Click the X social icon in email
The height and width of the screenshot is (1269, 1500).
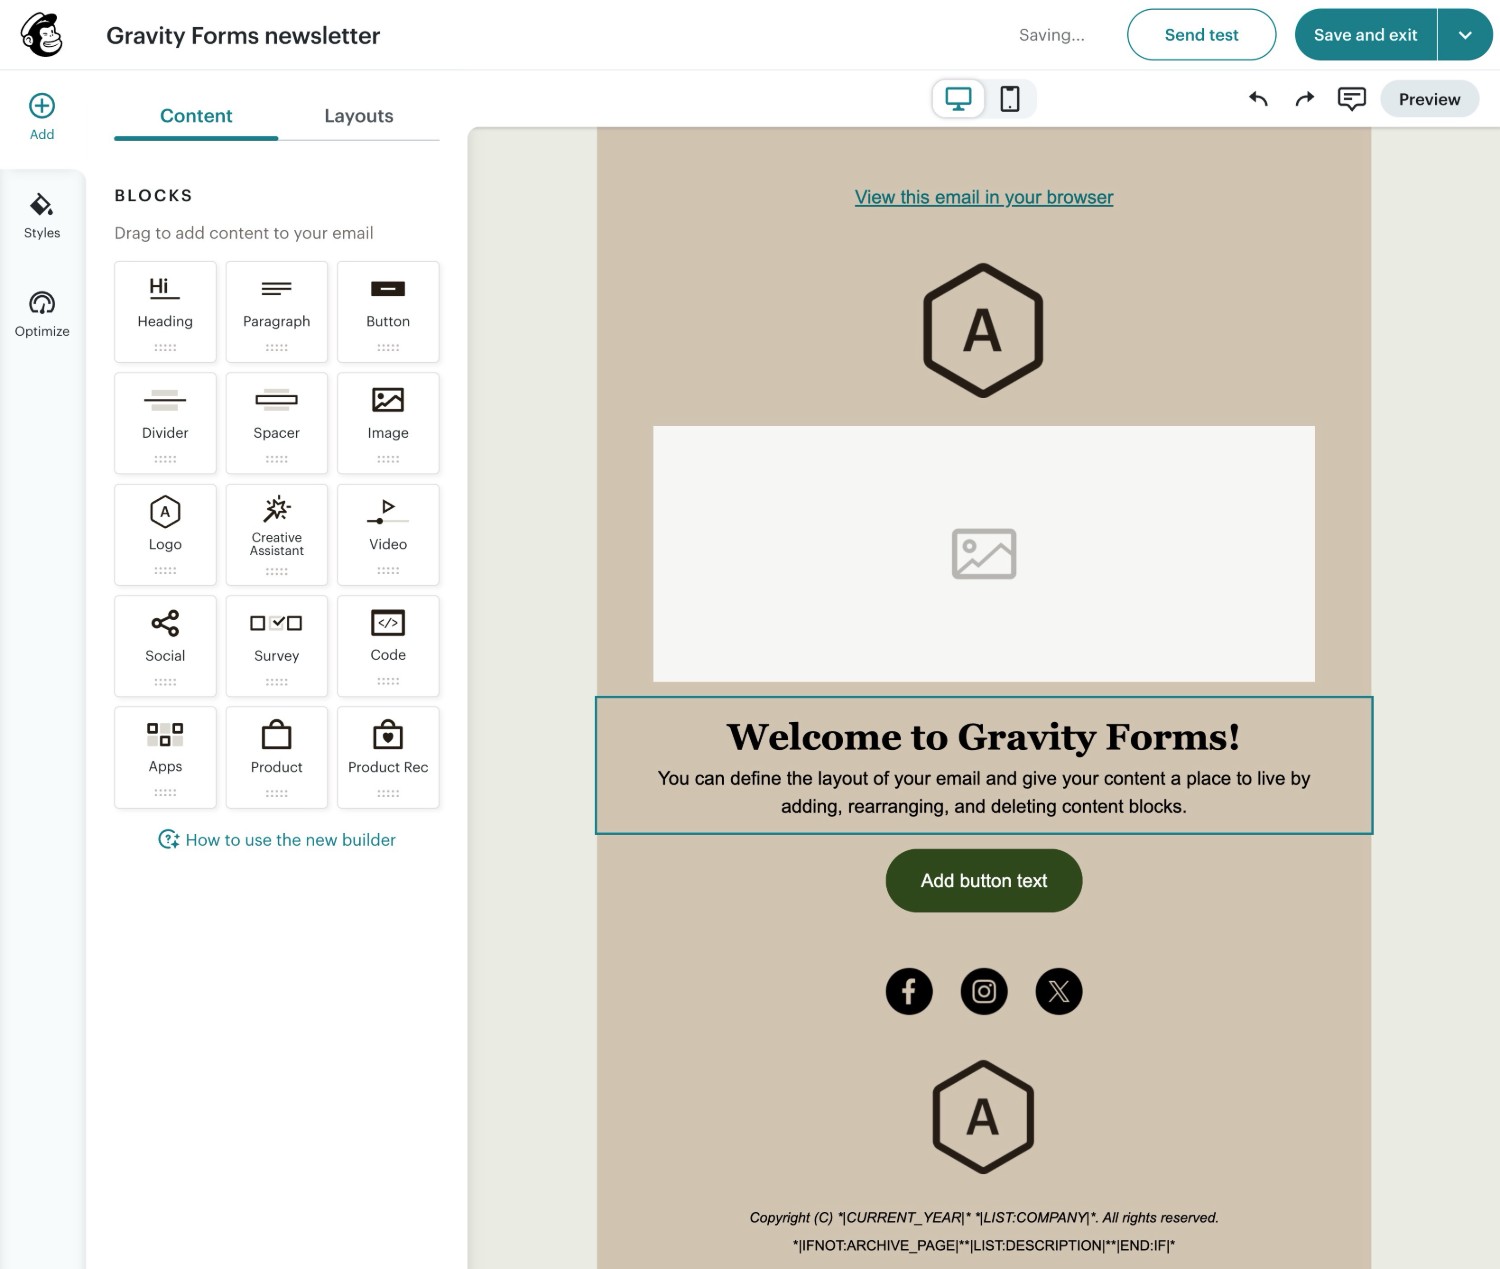click(x=1059, y=991)
